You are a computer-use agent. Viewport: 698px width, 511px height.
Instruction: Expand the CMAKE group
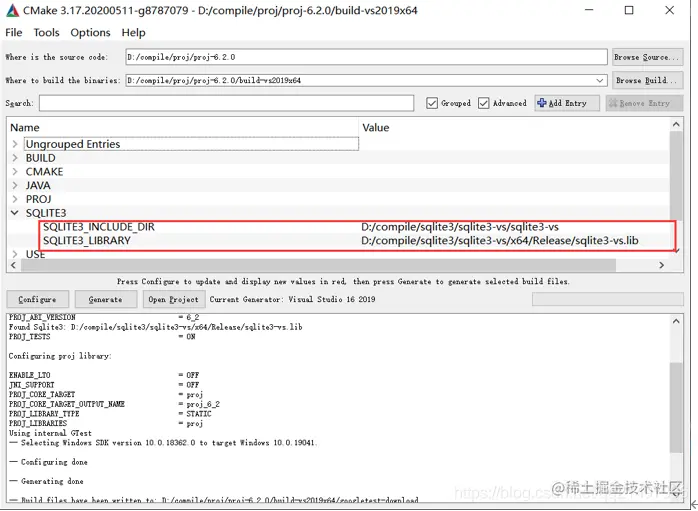pyautogui.click(x=15, y=172)
